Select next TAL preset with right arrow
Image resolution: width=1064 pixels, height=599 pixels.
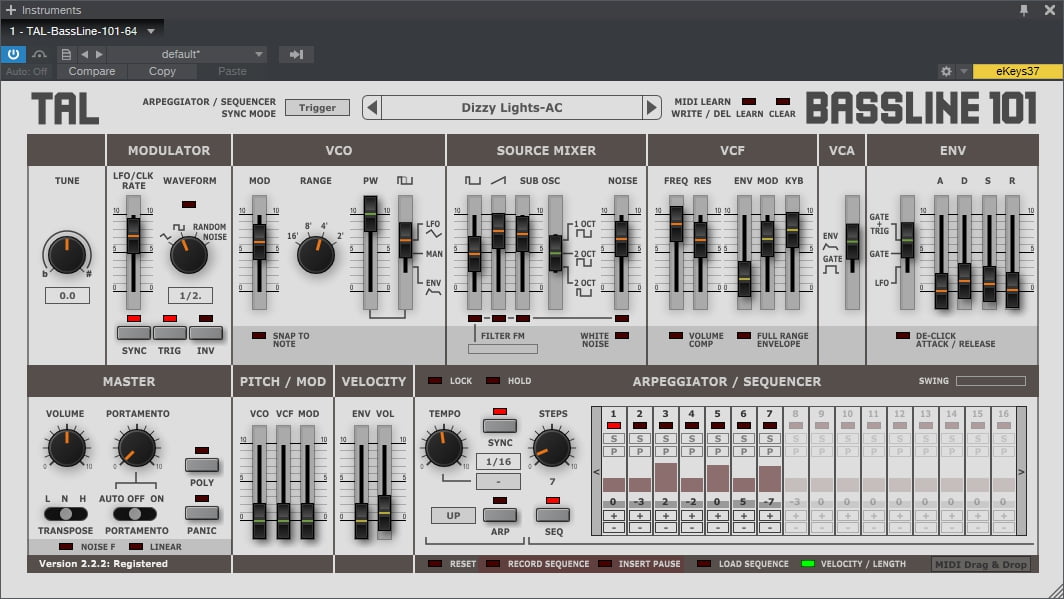click(651, 108)
